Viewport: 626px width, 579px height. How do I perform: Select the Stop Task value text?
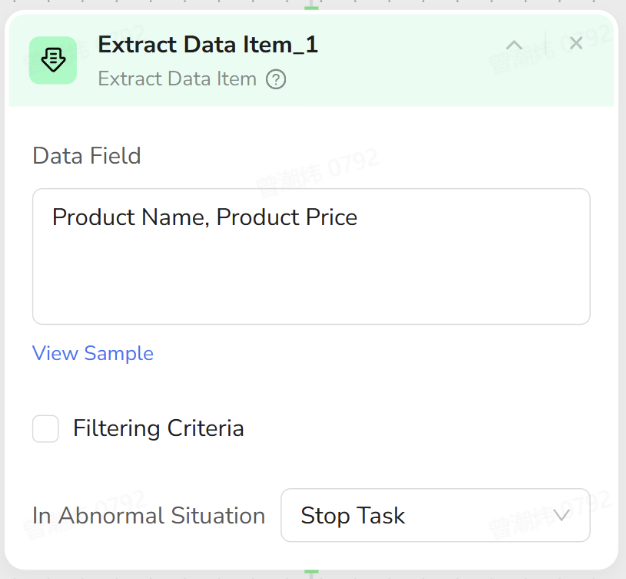click(x=353, y=516)
